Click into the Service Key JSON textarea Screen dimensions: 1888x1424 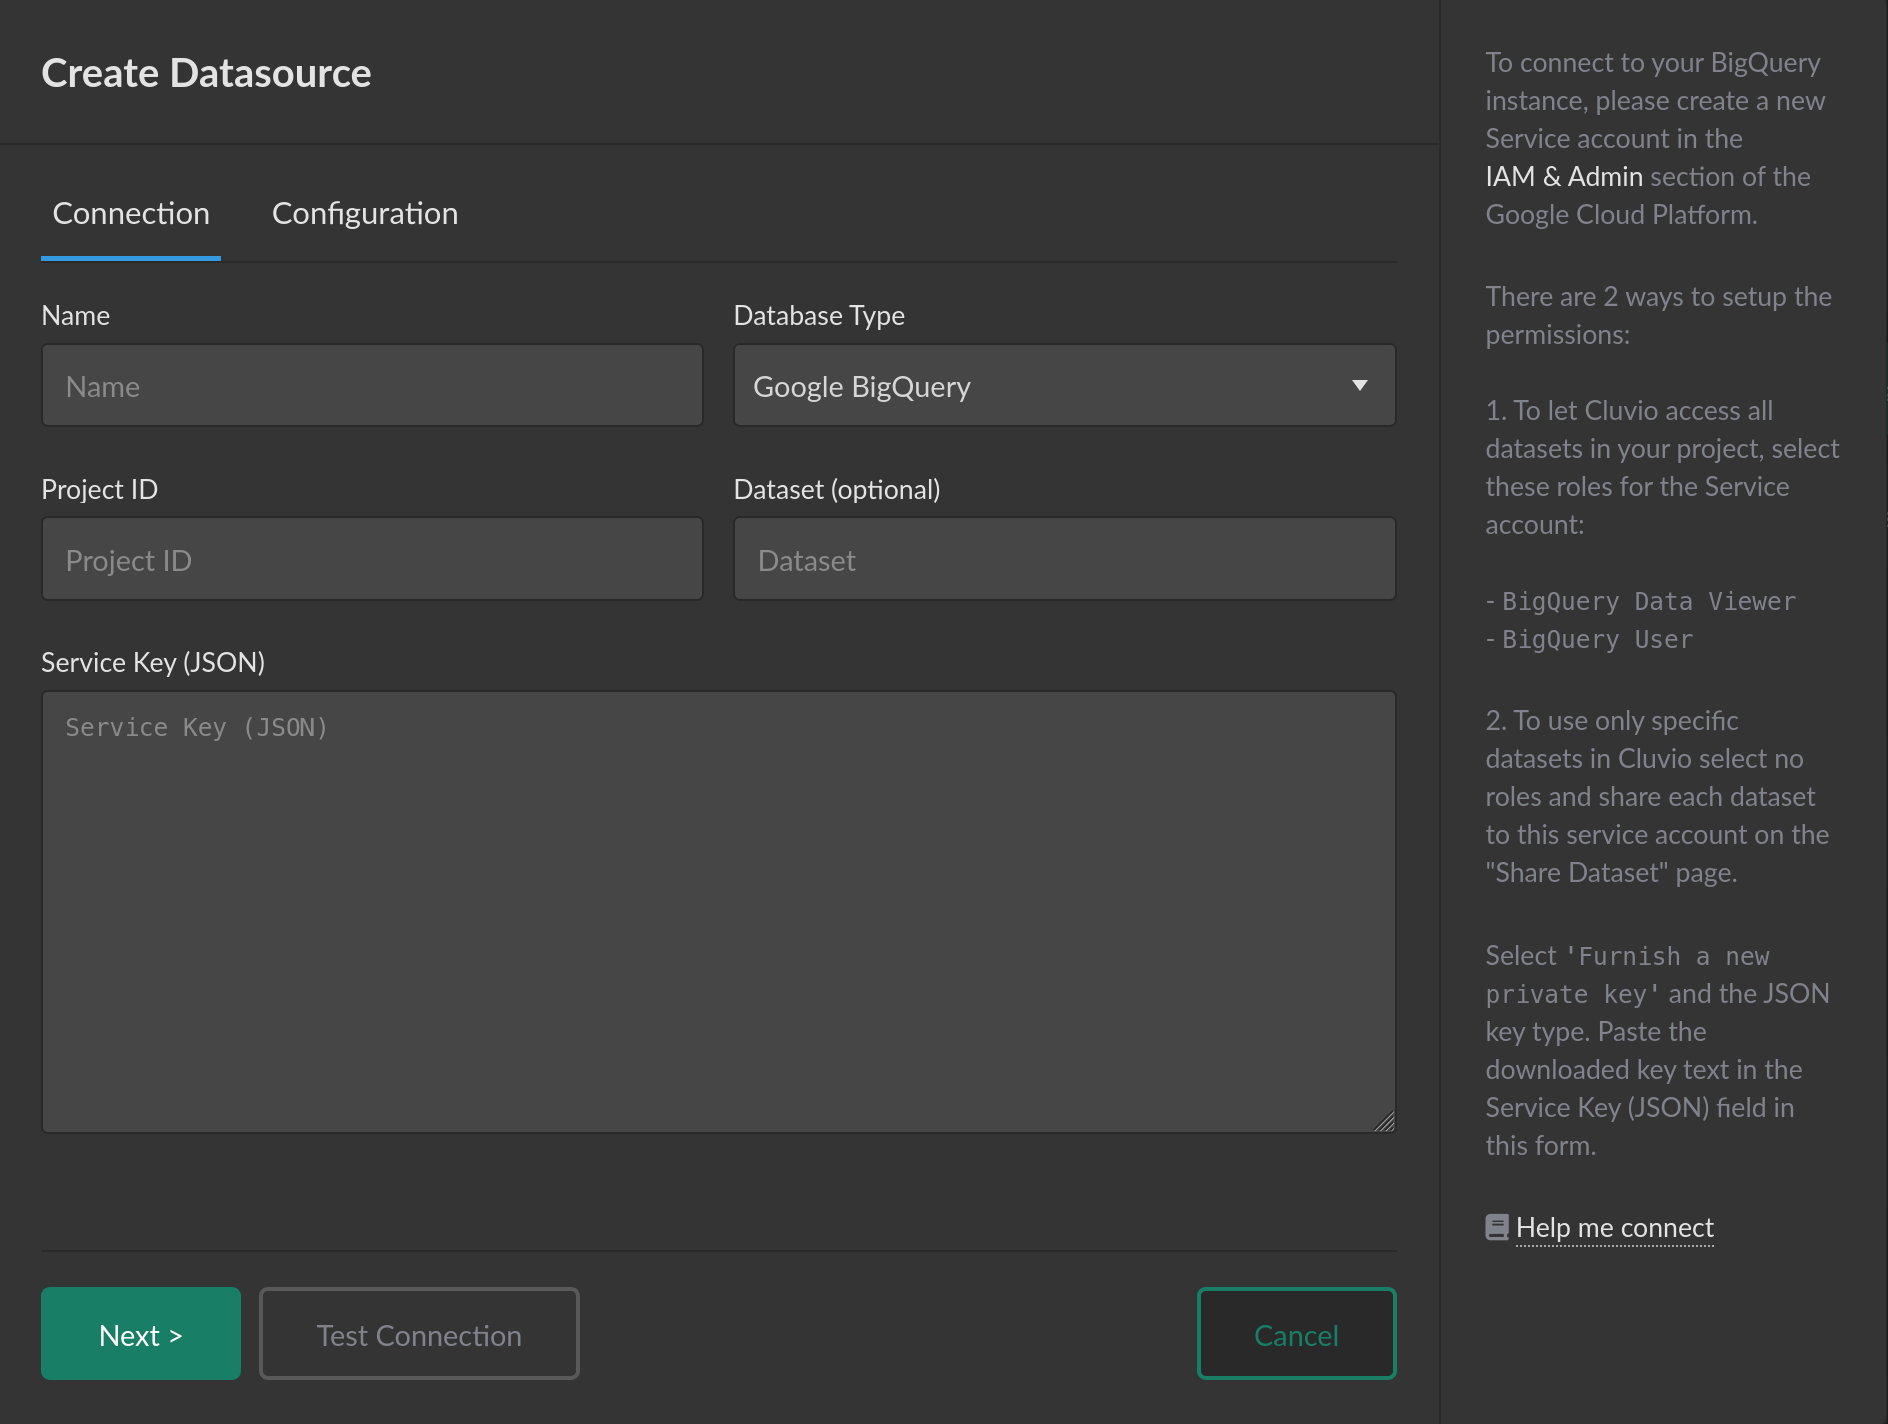pyautogui.click(x=718, y=912)
